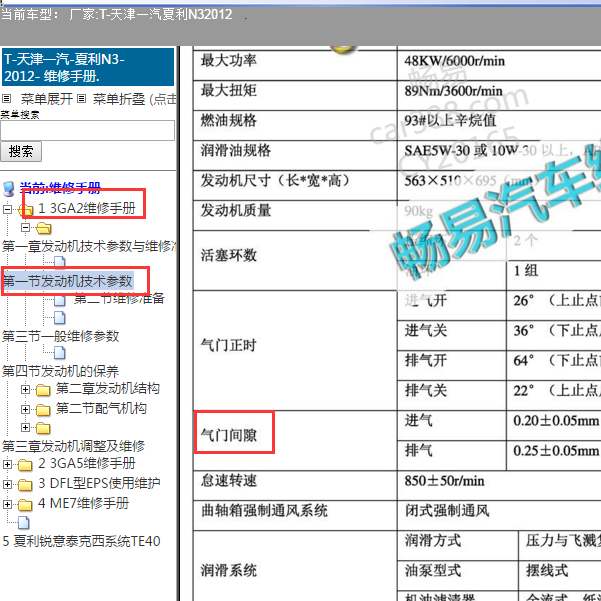Image resolution: width=601 pixels, height=601 pixels.
Task: Select the 第二章发动机结构 tree entry
Action: pos(108,388)
